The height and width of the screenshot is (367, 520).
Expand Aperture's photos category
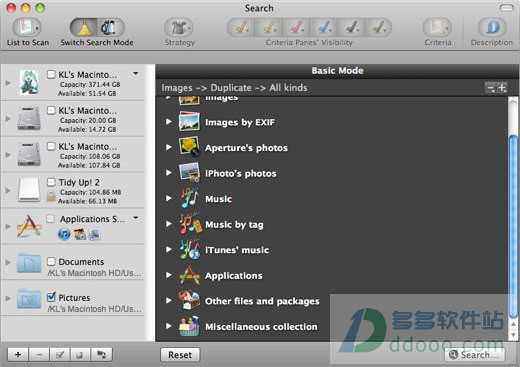[169, 147]
